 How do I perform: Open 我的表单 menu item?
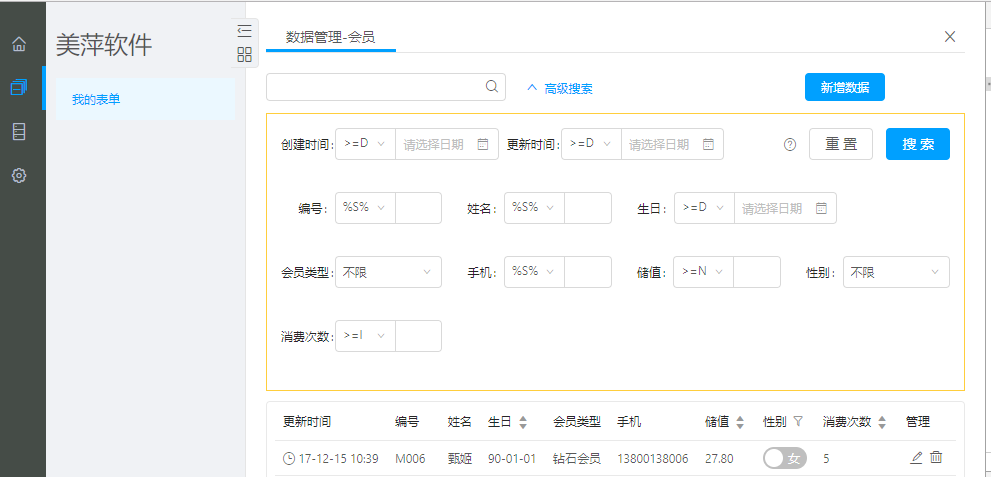(145, 99)
